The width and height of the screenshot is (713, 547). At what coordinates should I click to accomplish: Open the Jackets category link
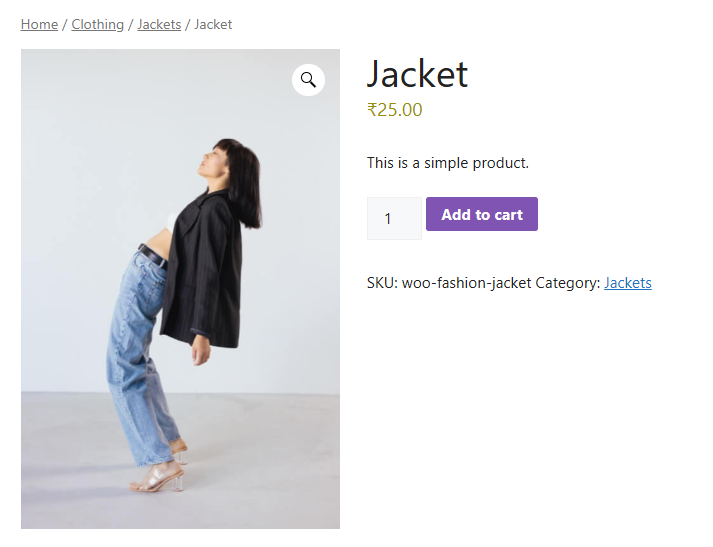coord(627,283)
